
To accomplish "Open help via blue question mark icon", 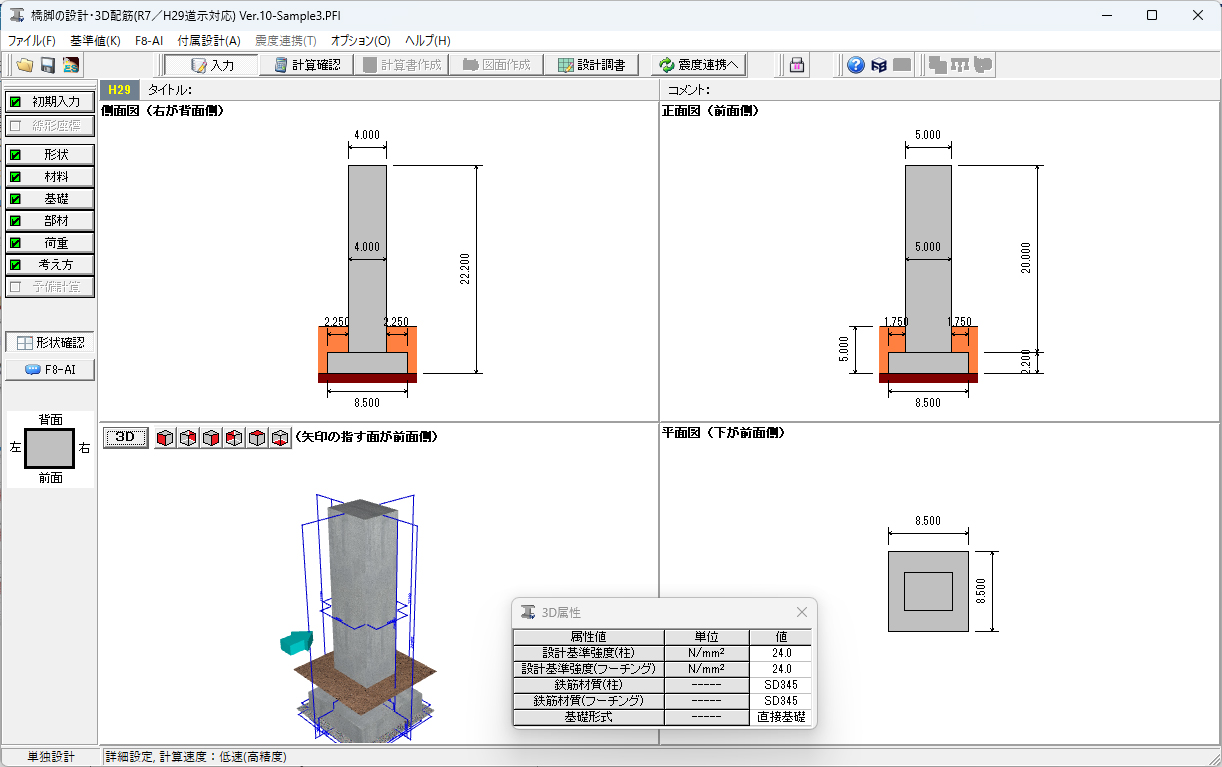I will pos(855,65).
